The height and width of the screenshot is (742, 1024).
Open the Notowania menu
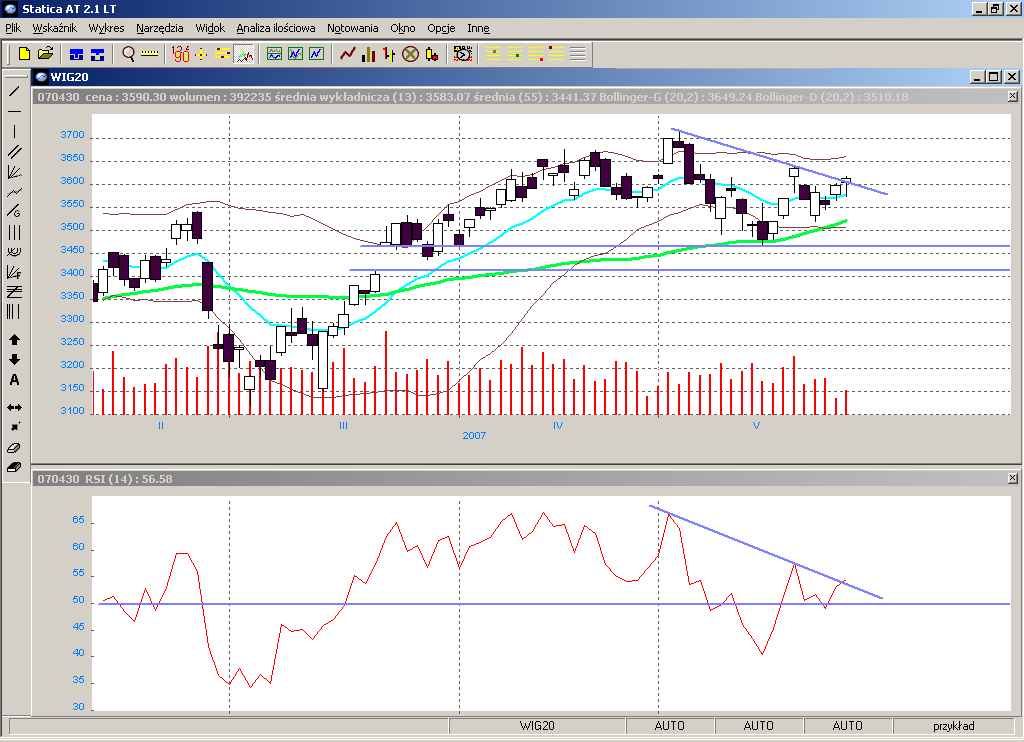(353, 28)
